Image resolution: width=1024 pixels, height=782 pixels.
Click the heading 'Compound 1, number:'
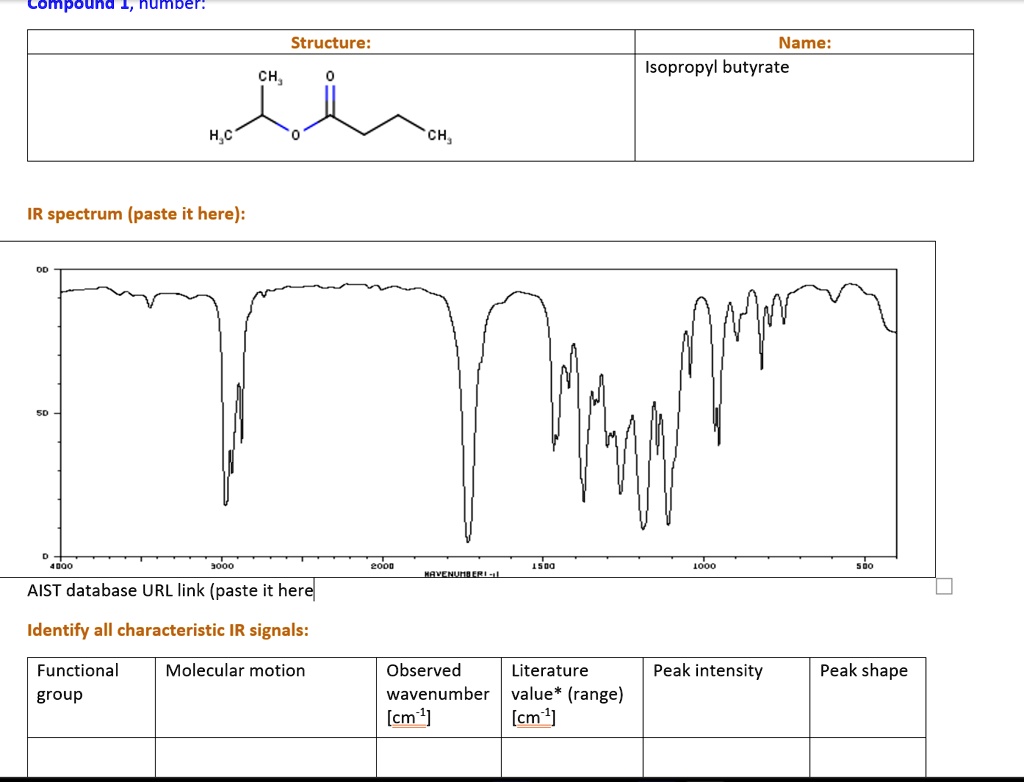click(115, 5)
